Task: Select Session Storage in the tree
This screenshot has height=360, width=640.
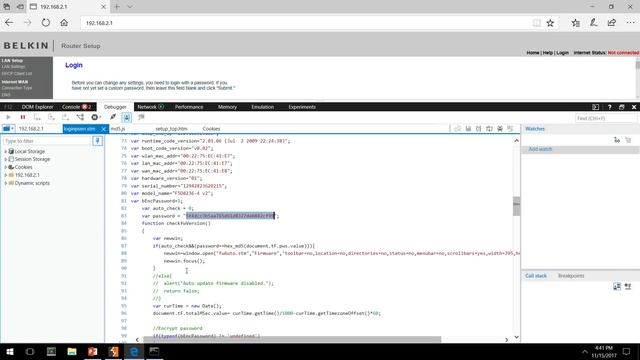Action: pyautogui.click(x=32, y=159)
